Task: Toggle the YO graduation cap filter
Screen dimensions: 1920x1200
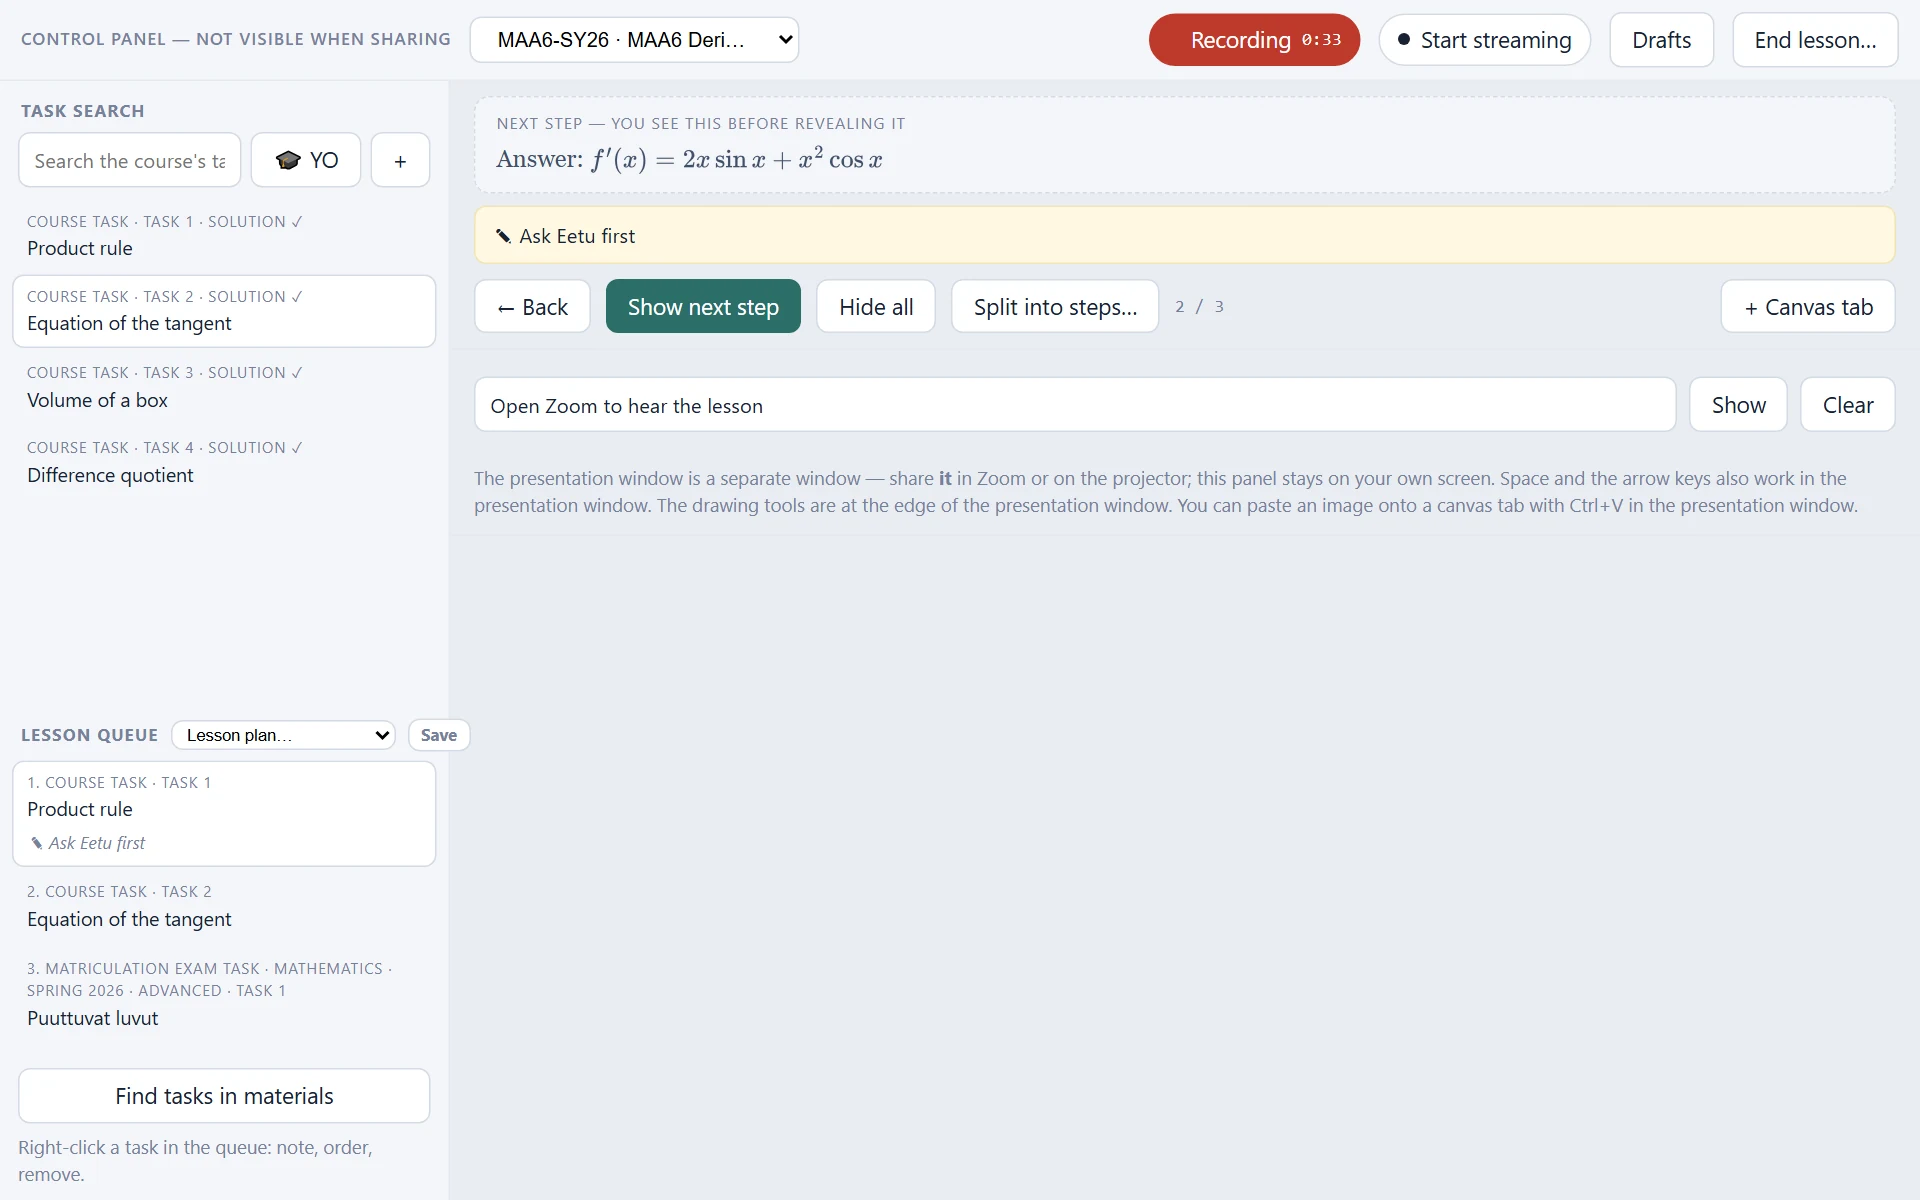Action: [306, 160]
